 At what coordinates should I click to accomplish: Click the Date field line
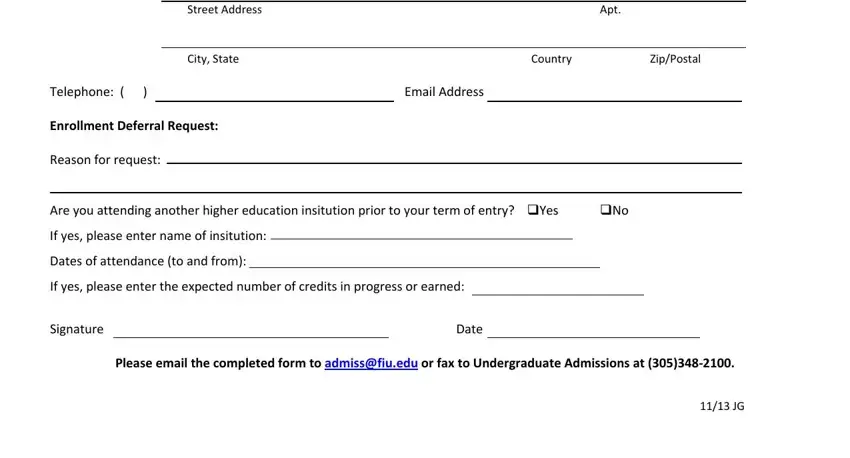[594, 330]
